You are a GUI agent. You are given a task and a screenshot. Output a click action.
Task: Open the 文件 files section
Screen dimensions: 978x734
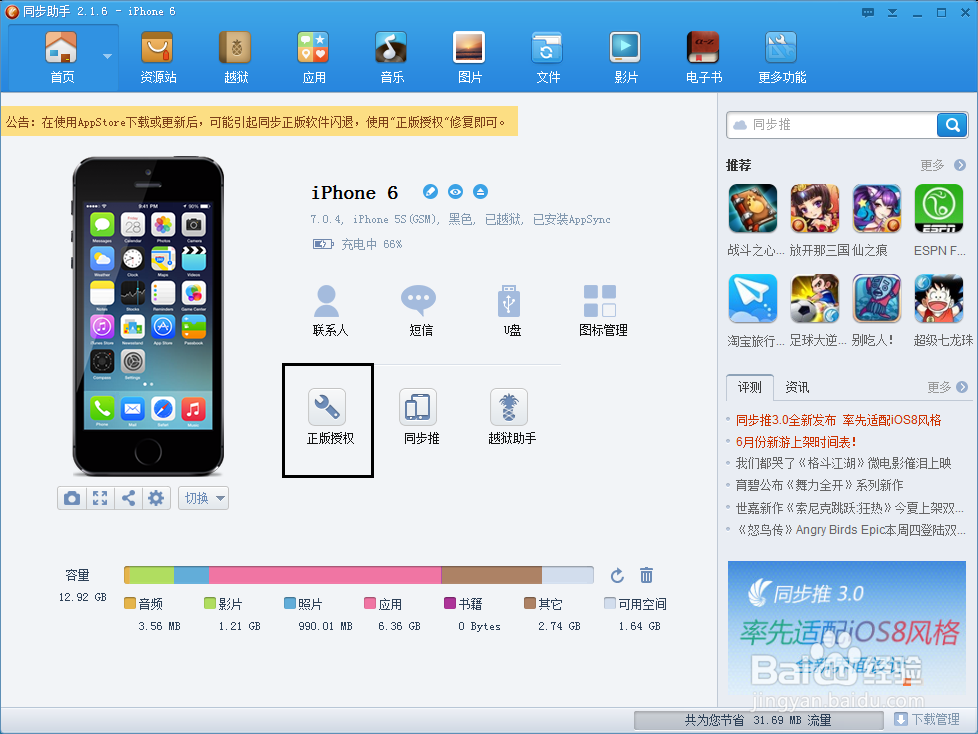548,58
